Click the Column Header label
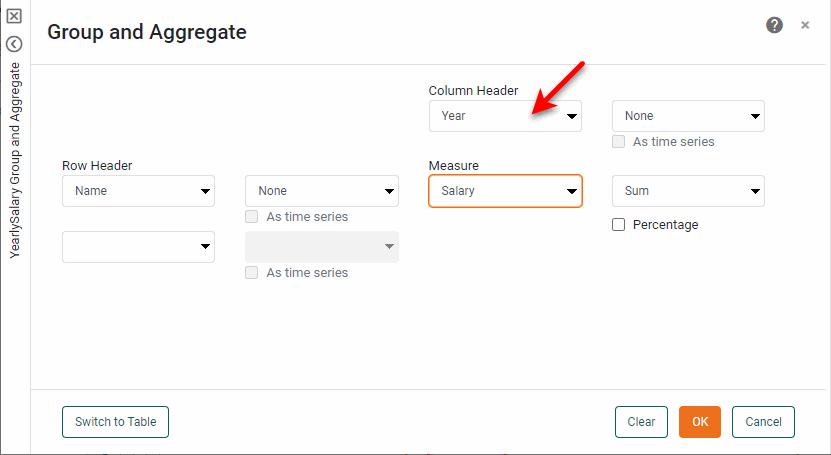Screen dimensions: 831x455 [473, 91]
